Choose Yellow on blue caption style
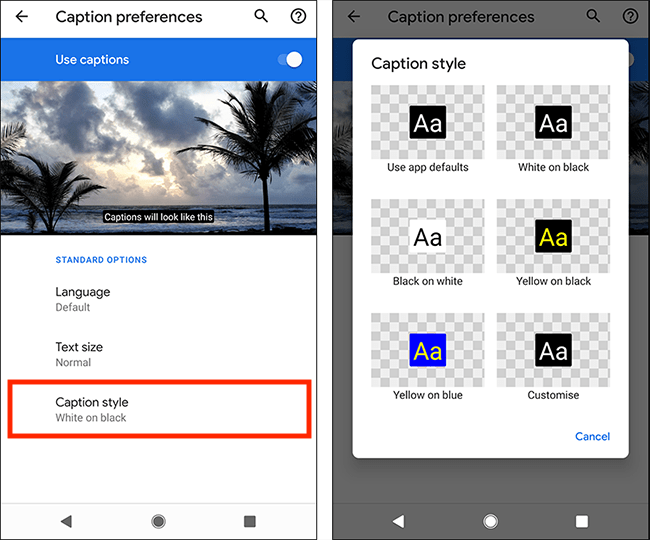The height and width of the screenshot is (540, 650). 427,351
